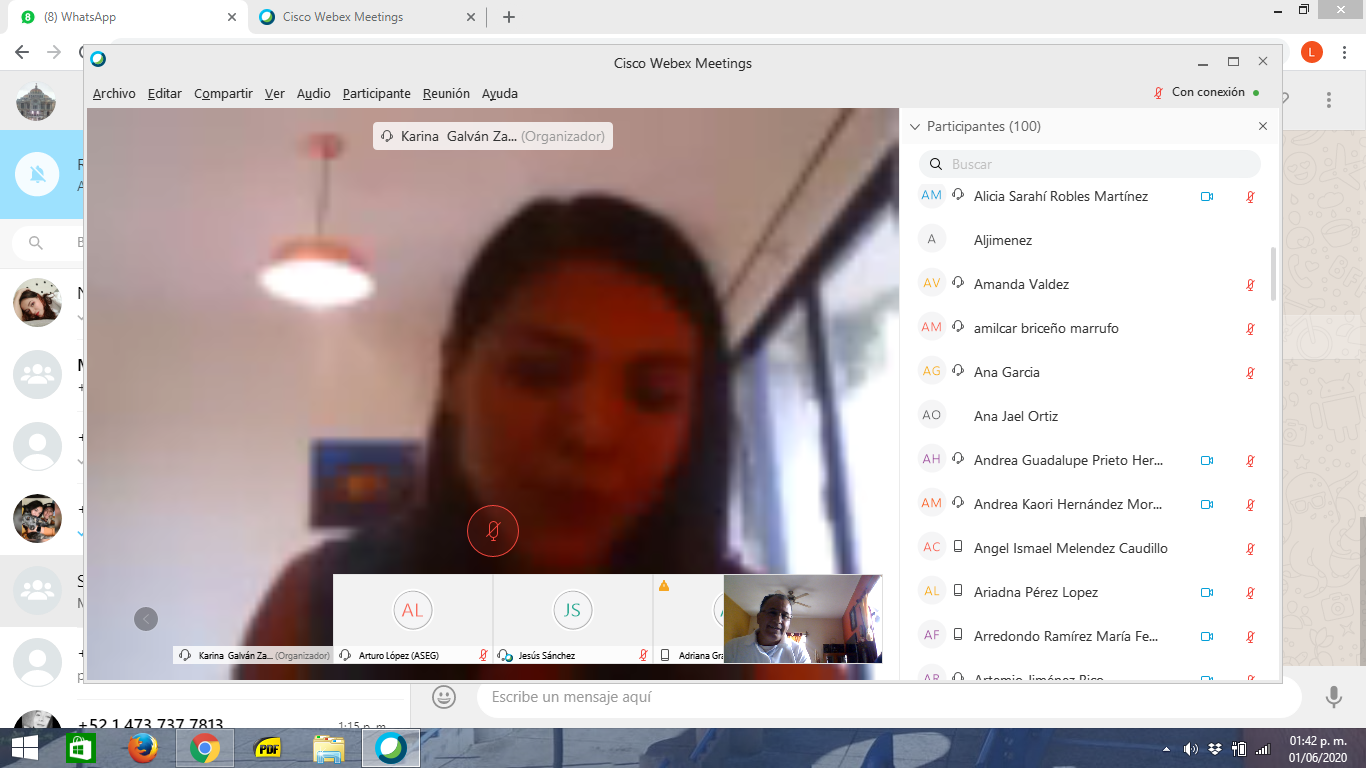Viewport: 1366px width, 768px height.
Task: Open File Explorer from the taskbar
Action: [x=329, y=748]
